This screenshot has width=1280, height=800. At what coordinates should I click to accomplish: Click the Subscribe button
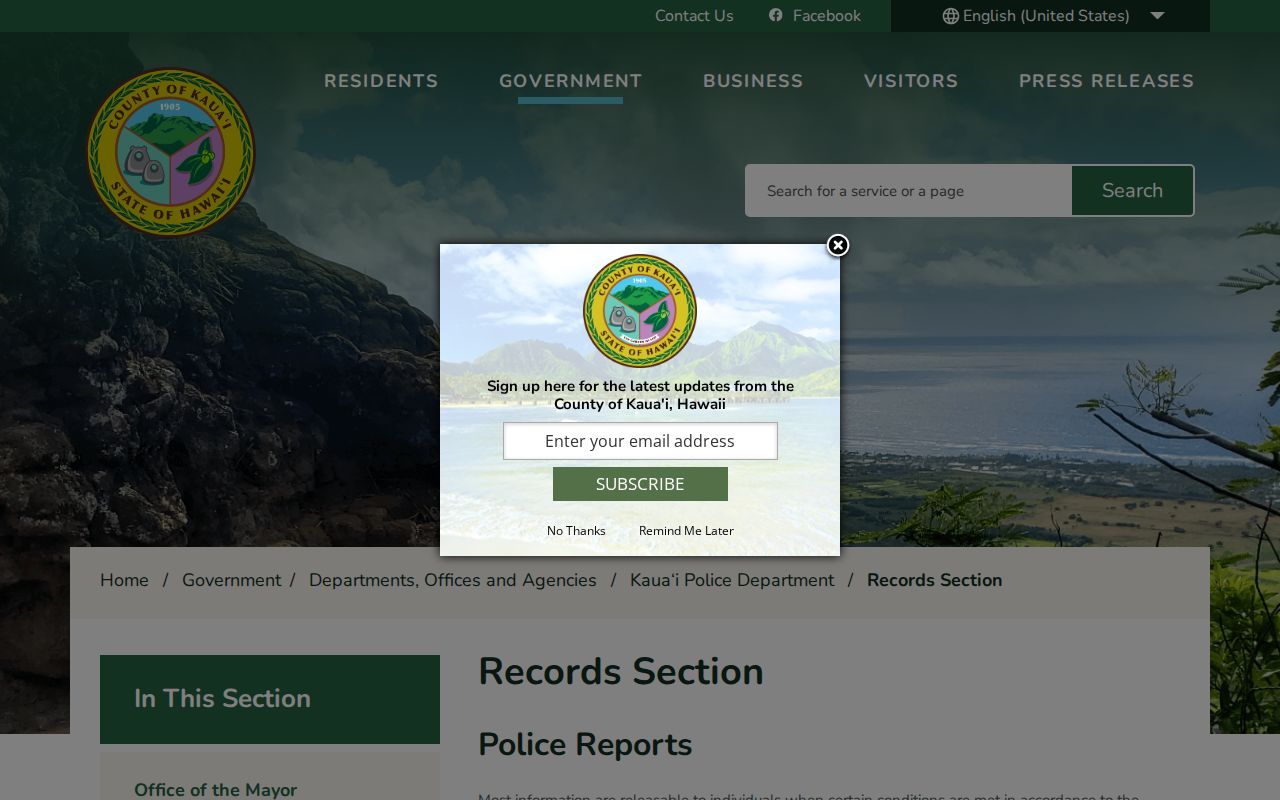(x=640, y=484)
